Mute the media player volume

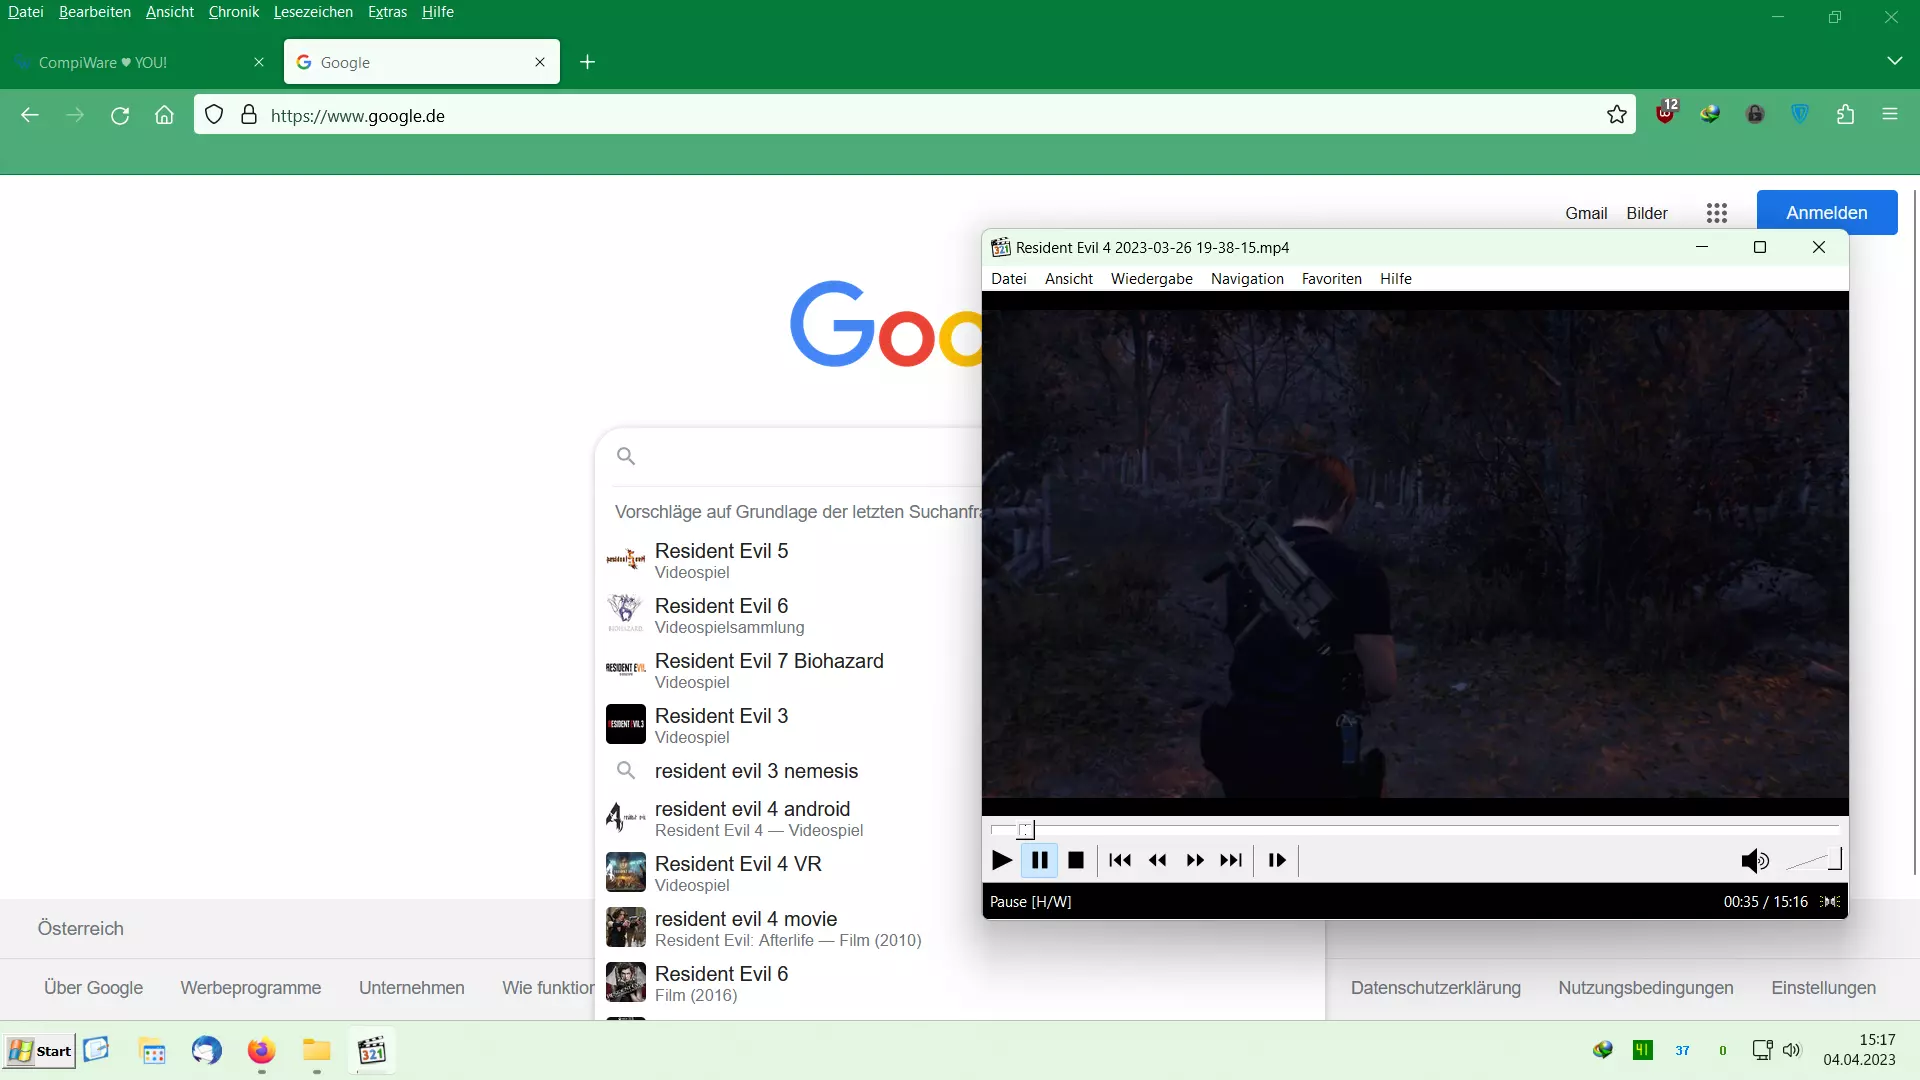1754,860
